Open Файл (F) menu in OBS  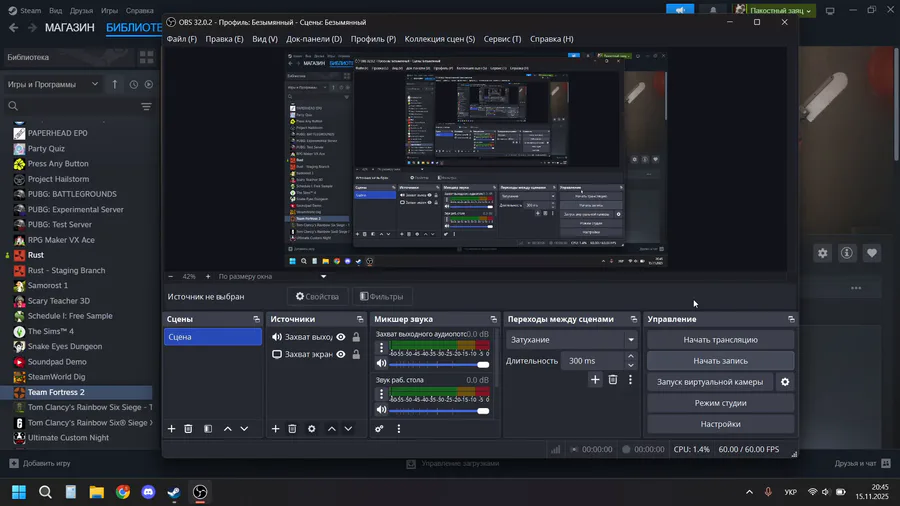(181, 39)
